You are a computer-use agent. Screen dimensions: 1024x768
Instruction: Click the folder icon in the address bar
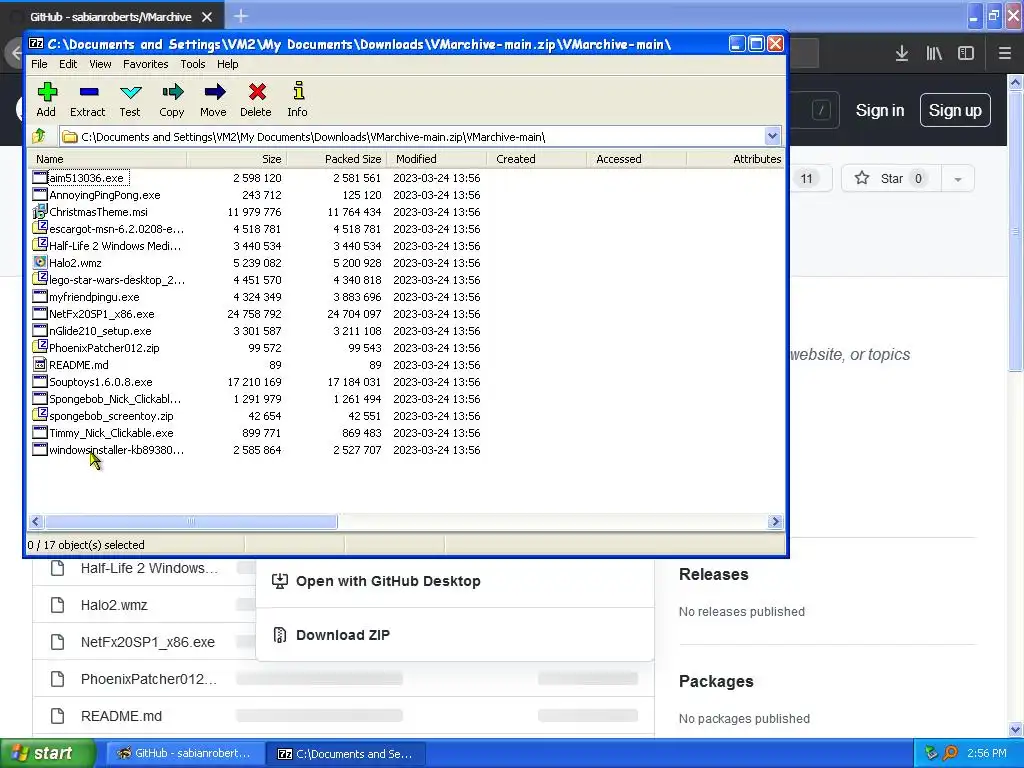69,136
